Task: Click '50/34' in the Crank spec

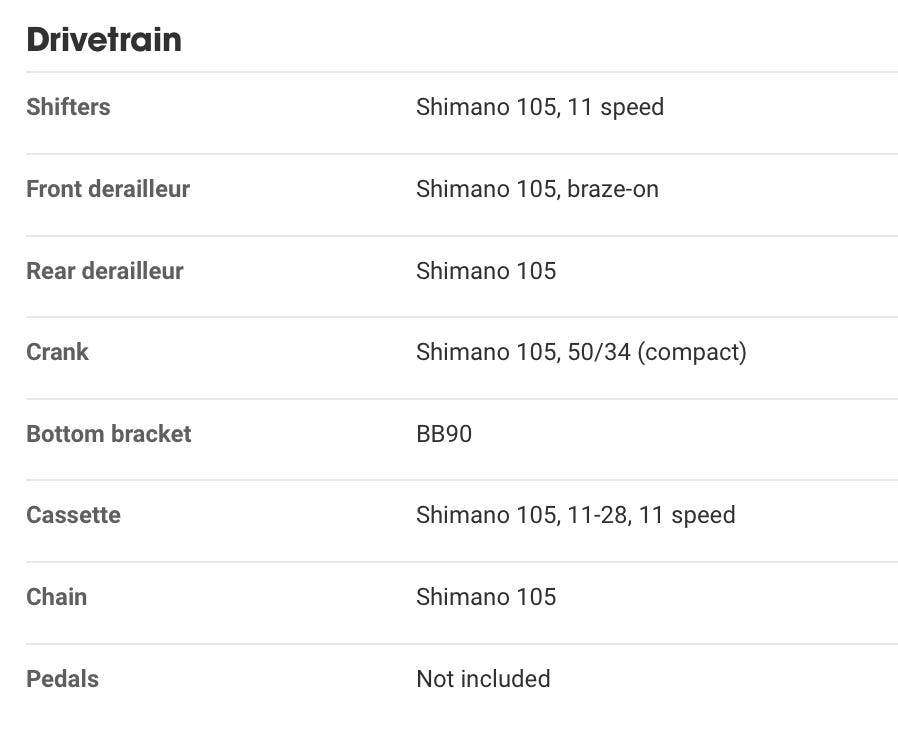Action: click(x=598, y=352)
